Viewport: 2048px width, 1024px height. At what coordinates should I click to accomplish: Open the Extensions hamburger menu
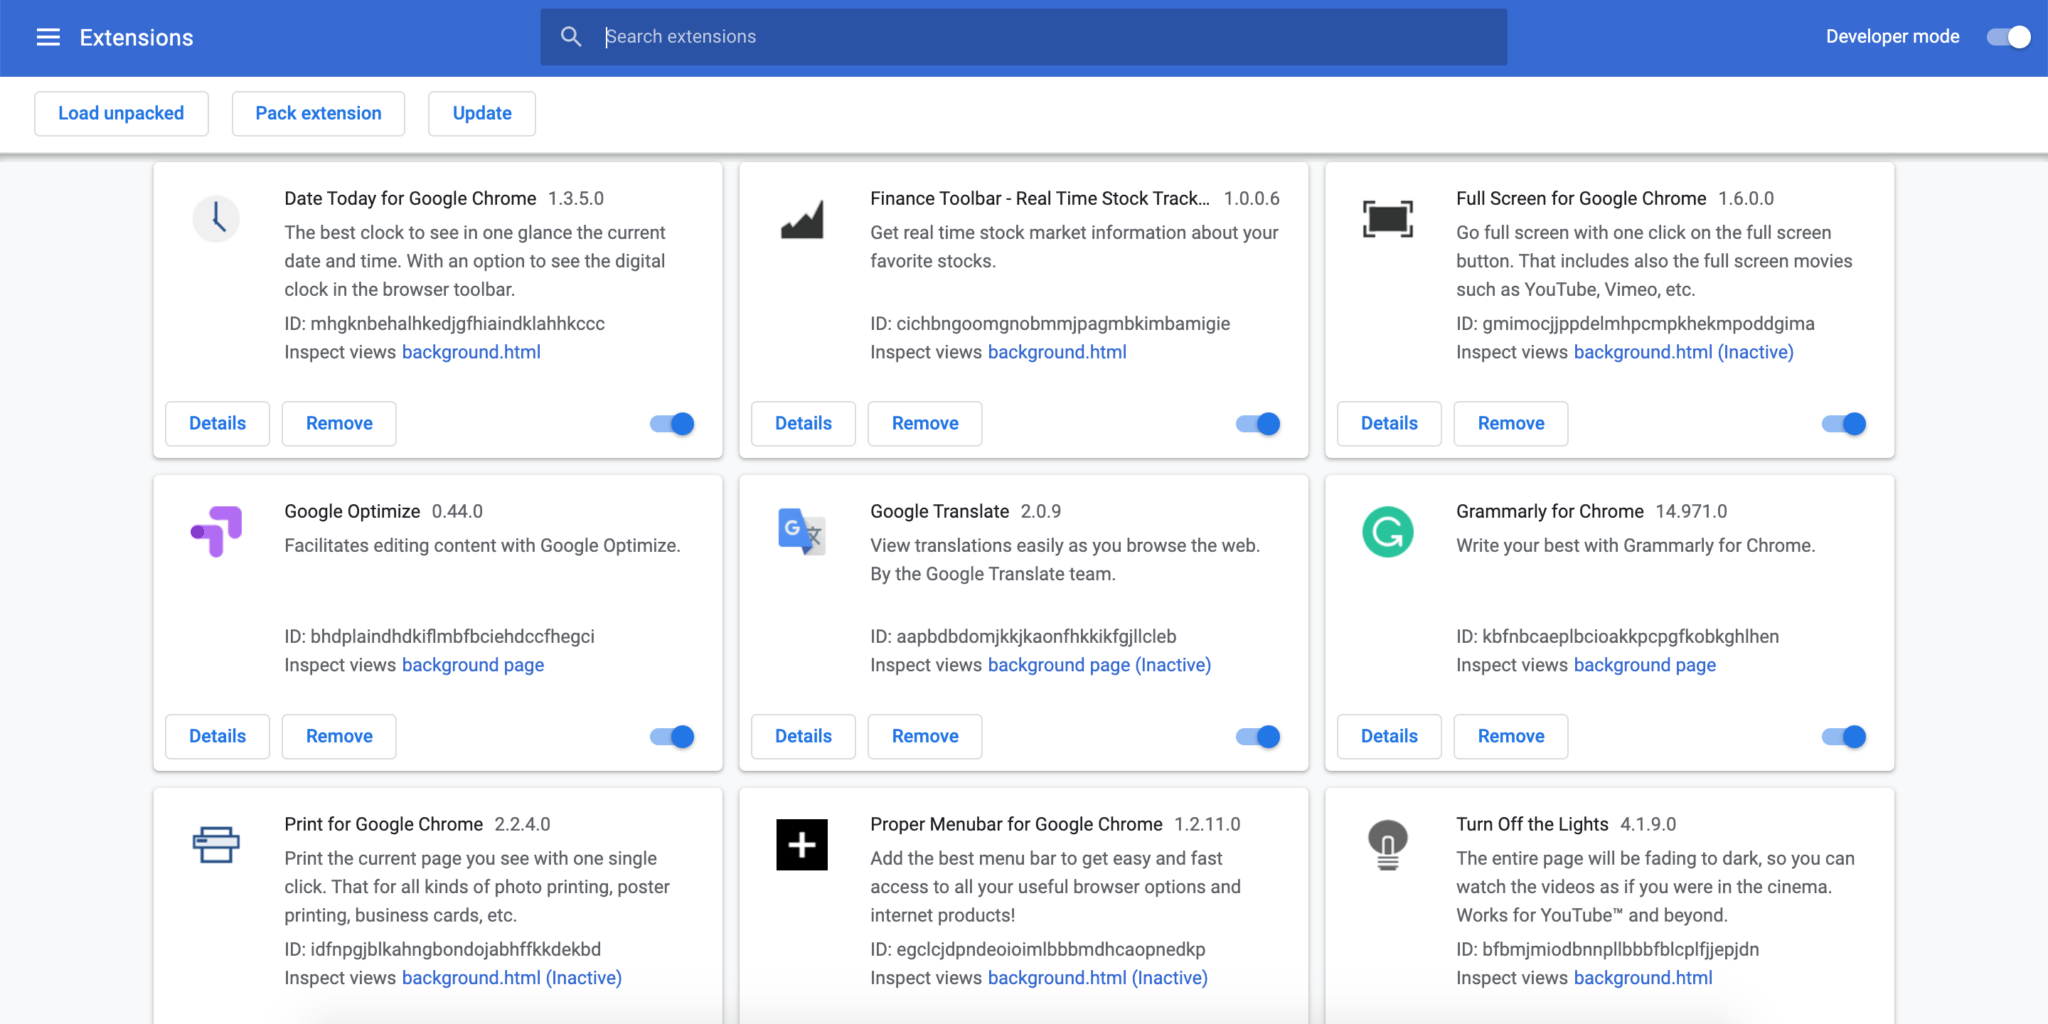tap(47, 37)
